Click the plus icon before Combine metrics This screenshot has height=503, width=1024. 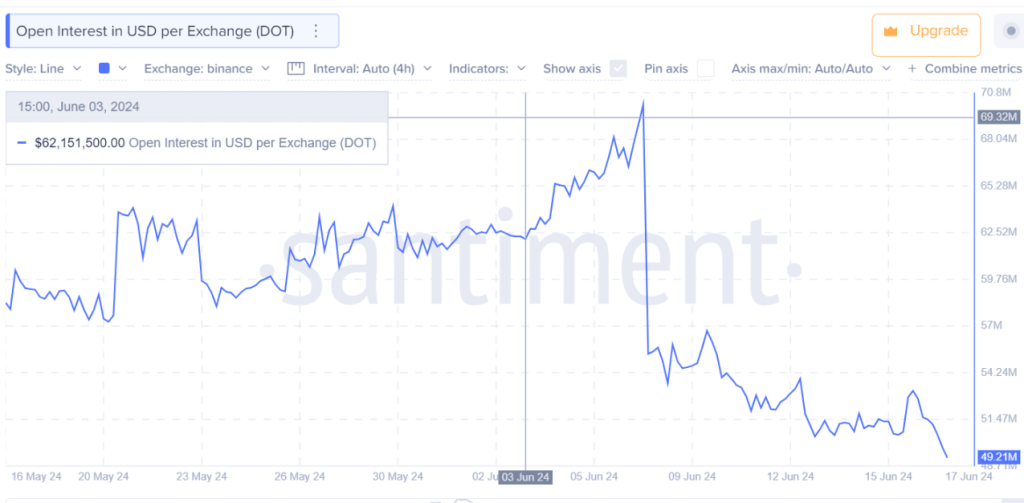912,68
